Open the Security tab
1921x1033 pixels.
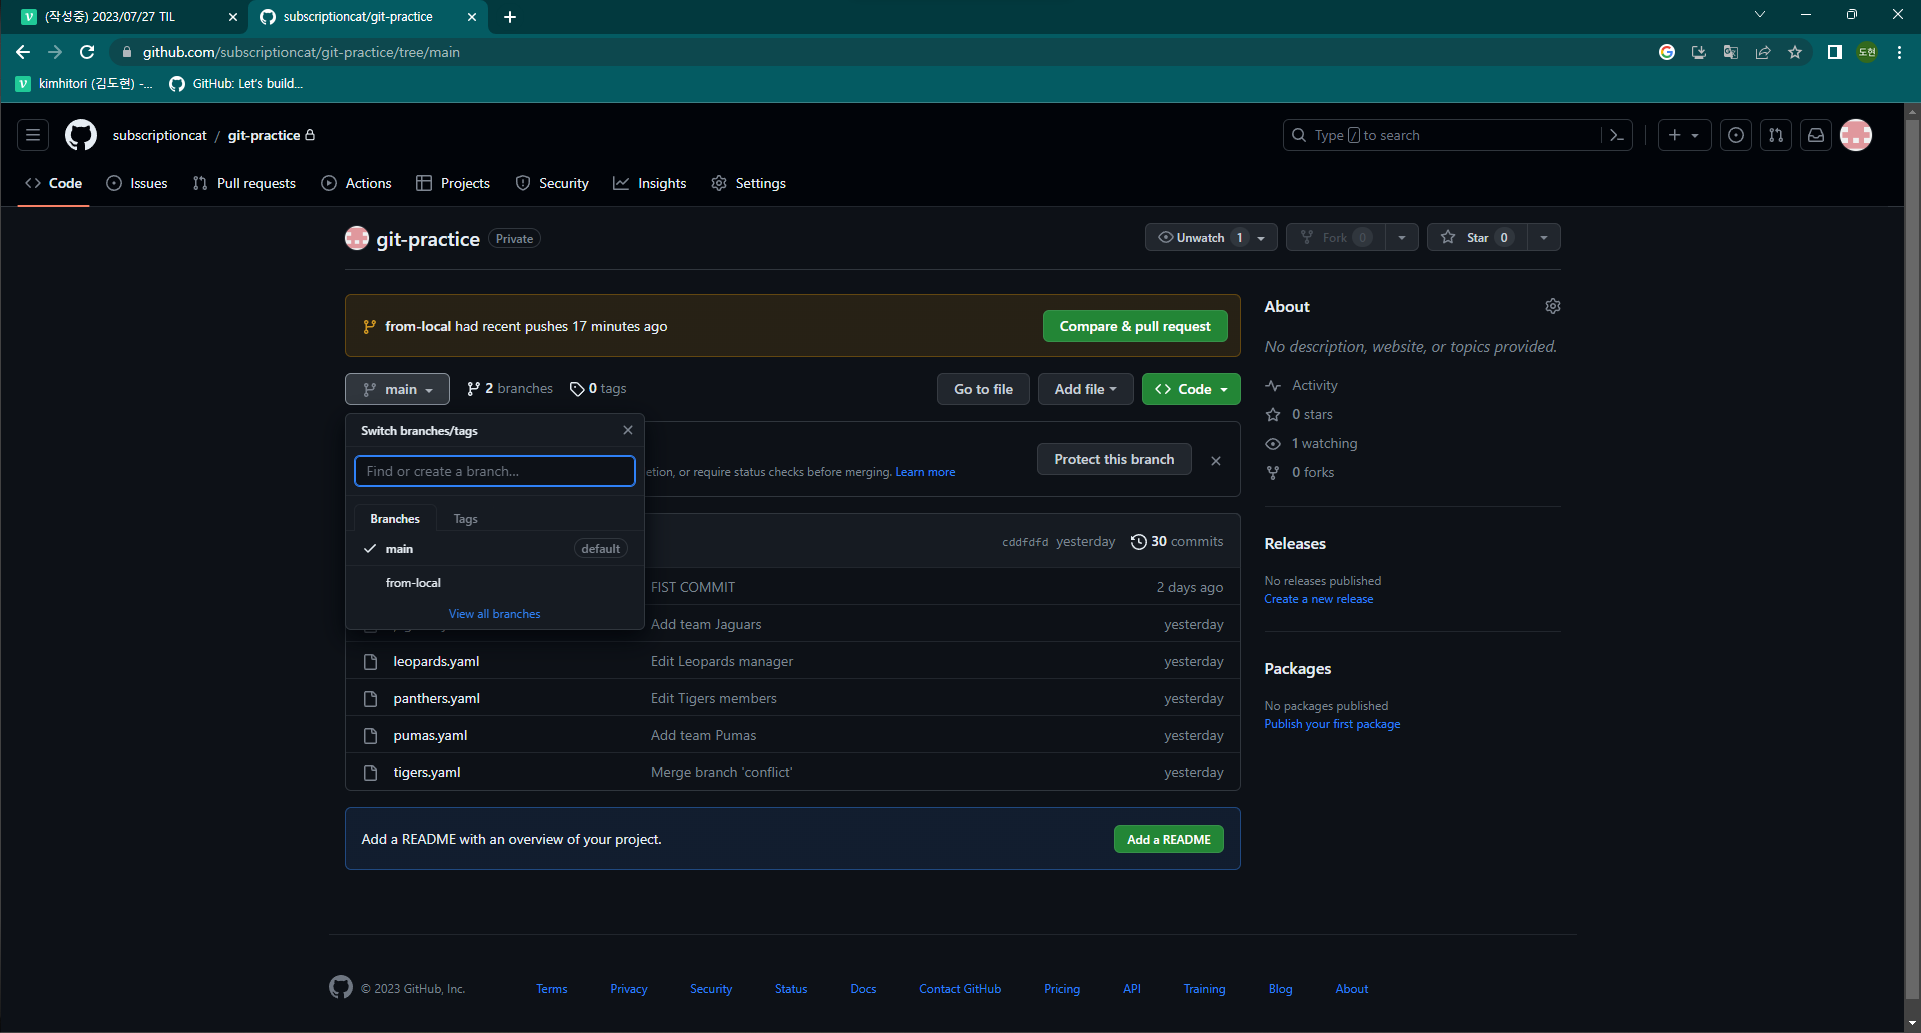(552, 183)
